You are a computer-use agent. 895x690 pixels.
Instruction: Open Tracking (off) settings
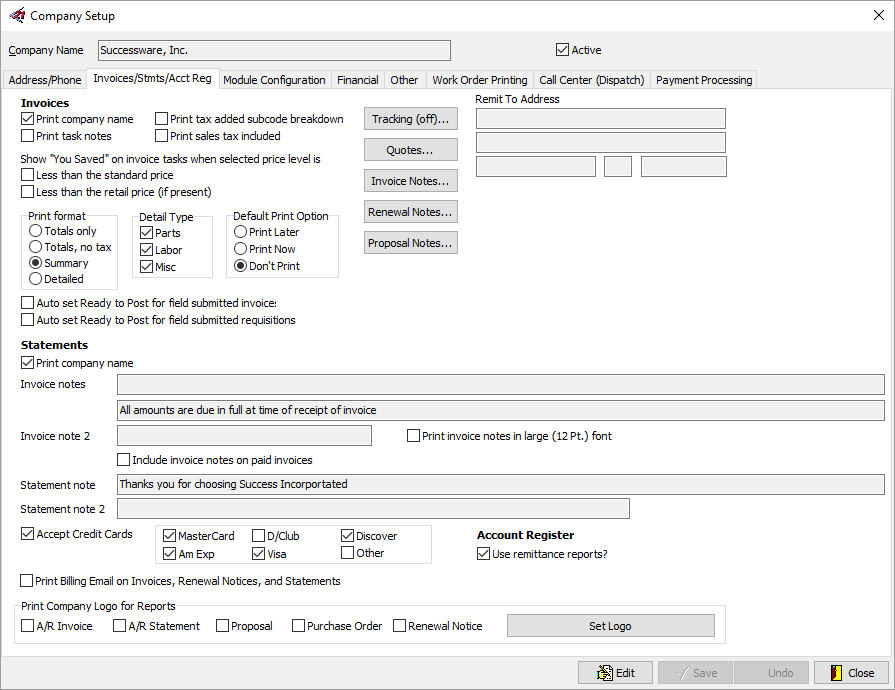click(411, 119)
